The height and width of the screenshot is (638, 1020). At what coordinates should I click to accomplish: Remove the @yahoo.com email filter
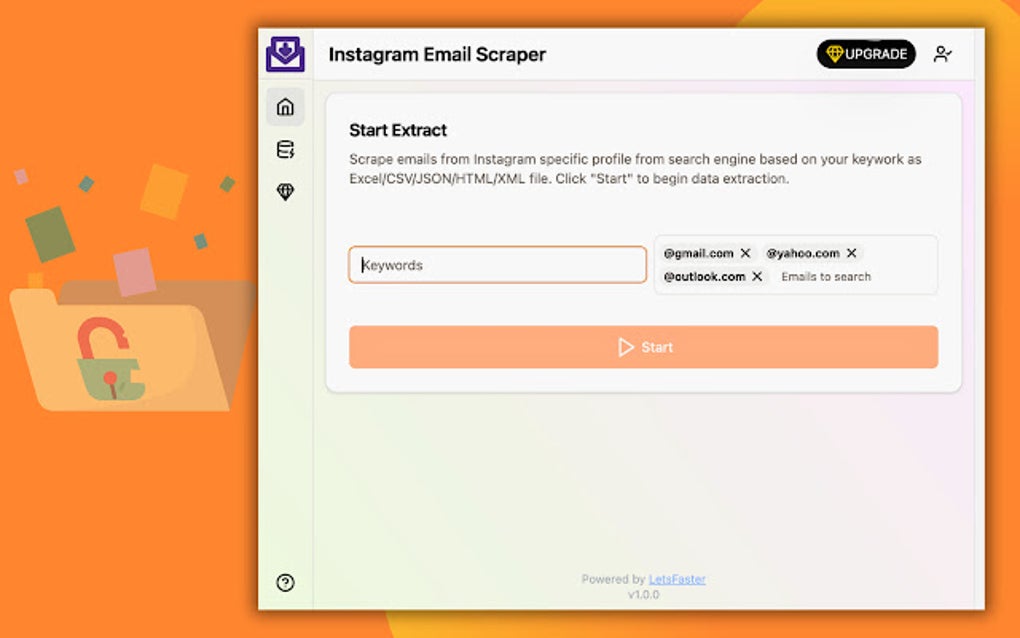tap(851, 253)
